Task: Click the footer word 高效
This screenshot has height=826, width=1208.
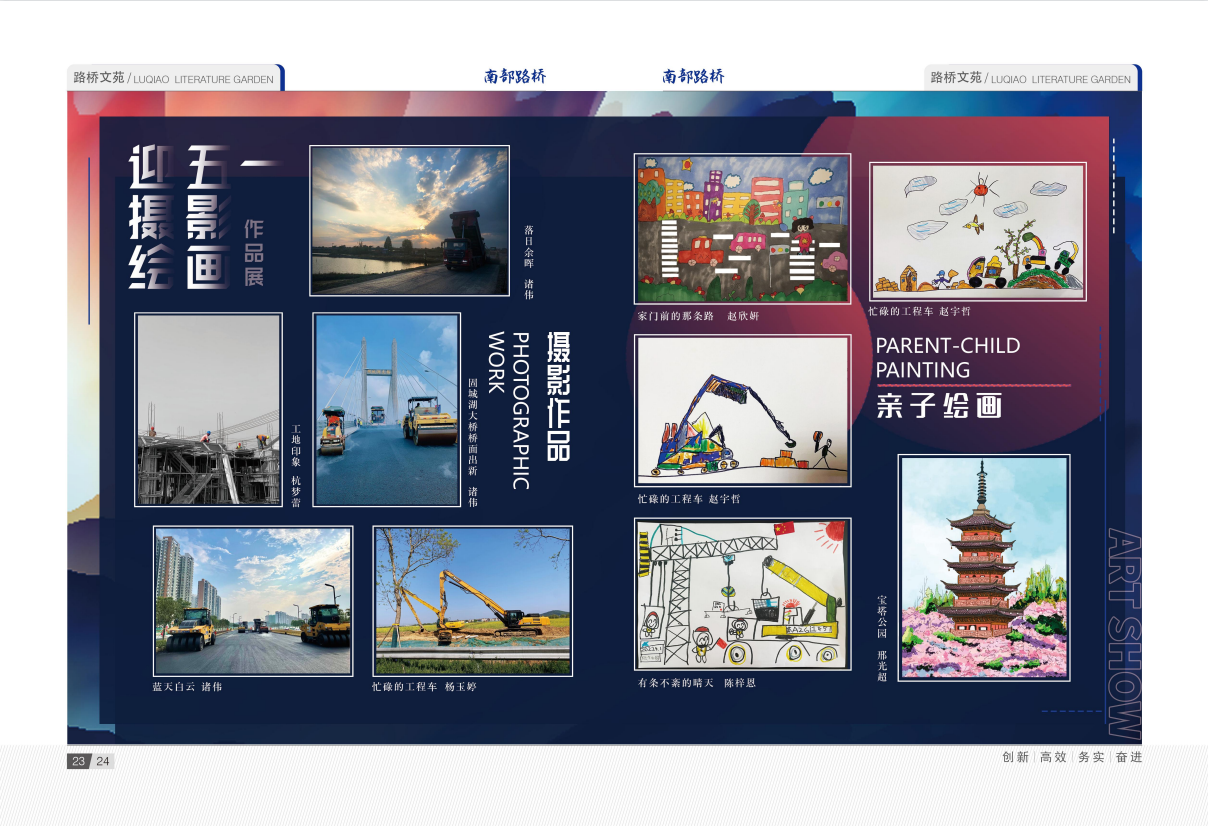Action: click(x=1053, y=757)
